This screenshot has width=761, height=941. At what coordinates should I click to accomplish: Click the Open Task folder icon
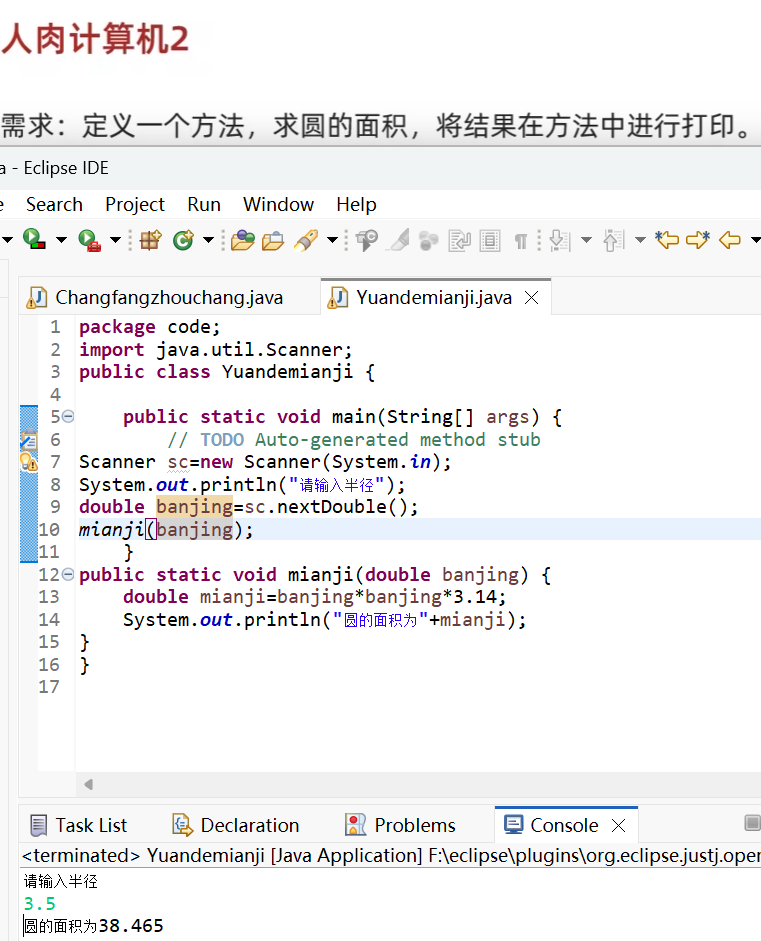pyautogui.click(x=273, y=241)
